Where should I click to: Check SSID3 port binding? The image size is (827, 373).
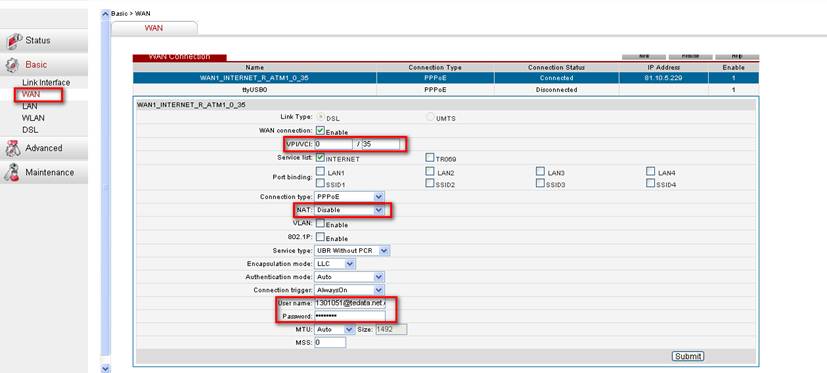tap(540, 183)
